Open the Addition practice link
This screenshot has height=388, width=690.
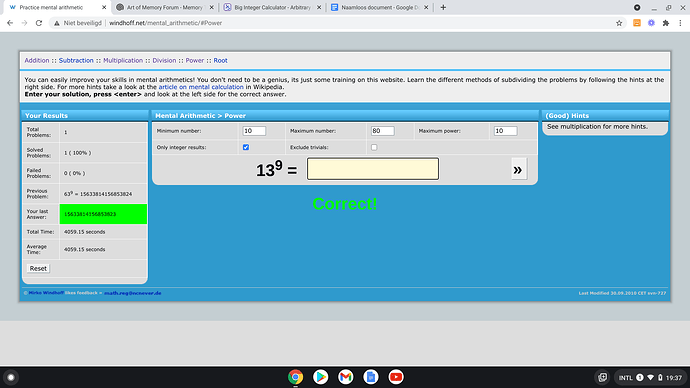37,60
